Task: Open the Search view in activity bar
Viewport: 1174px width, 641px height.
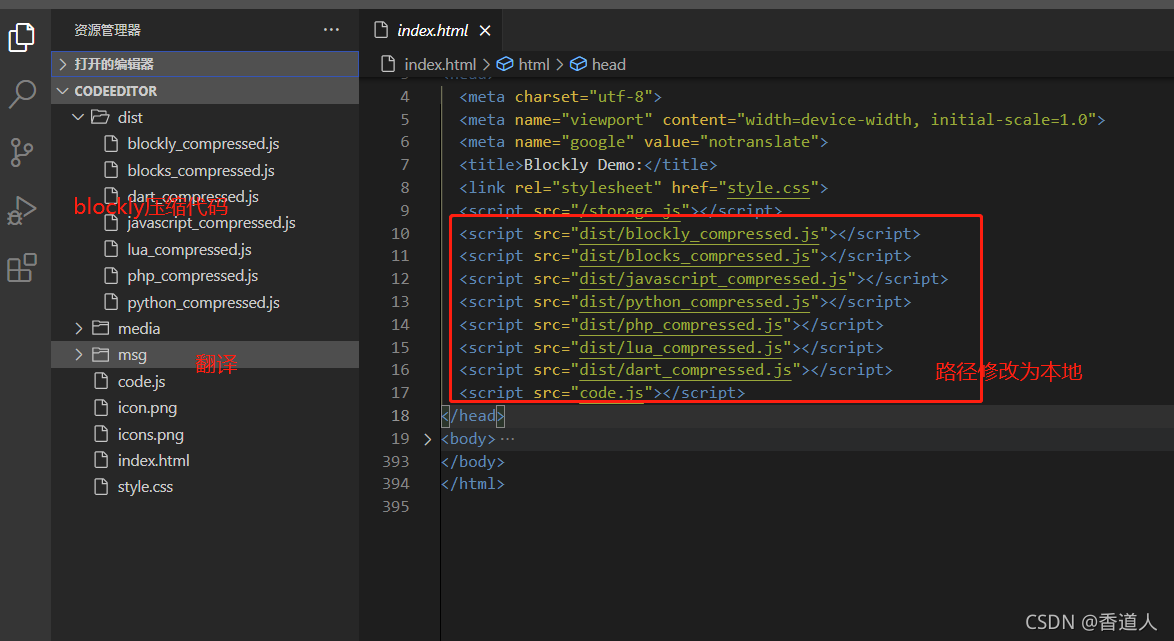Action: pyautogui.click(x=22, y=94)
